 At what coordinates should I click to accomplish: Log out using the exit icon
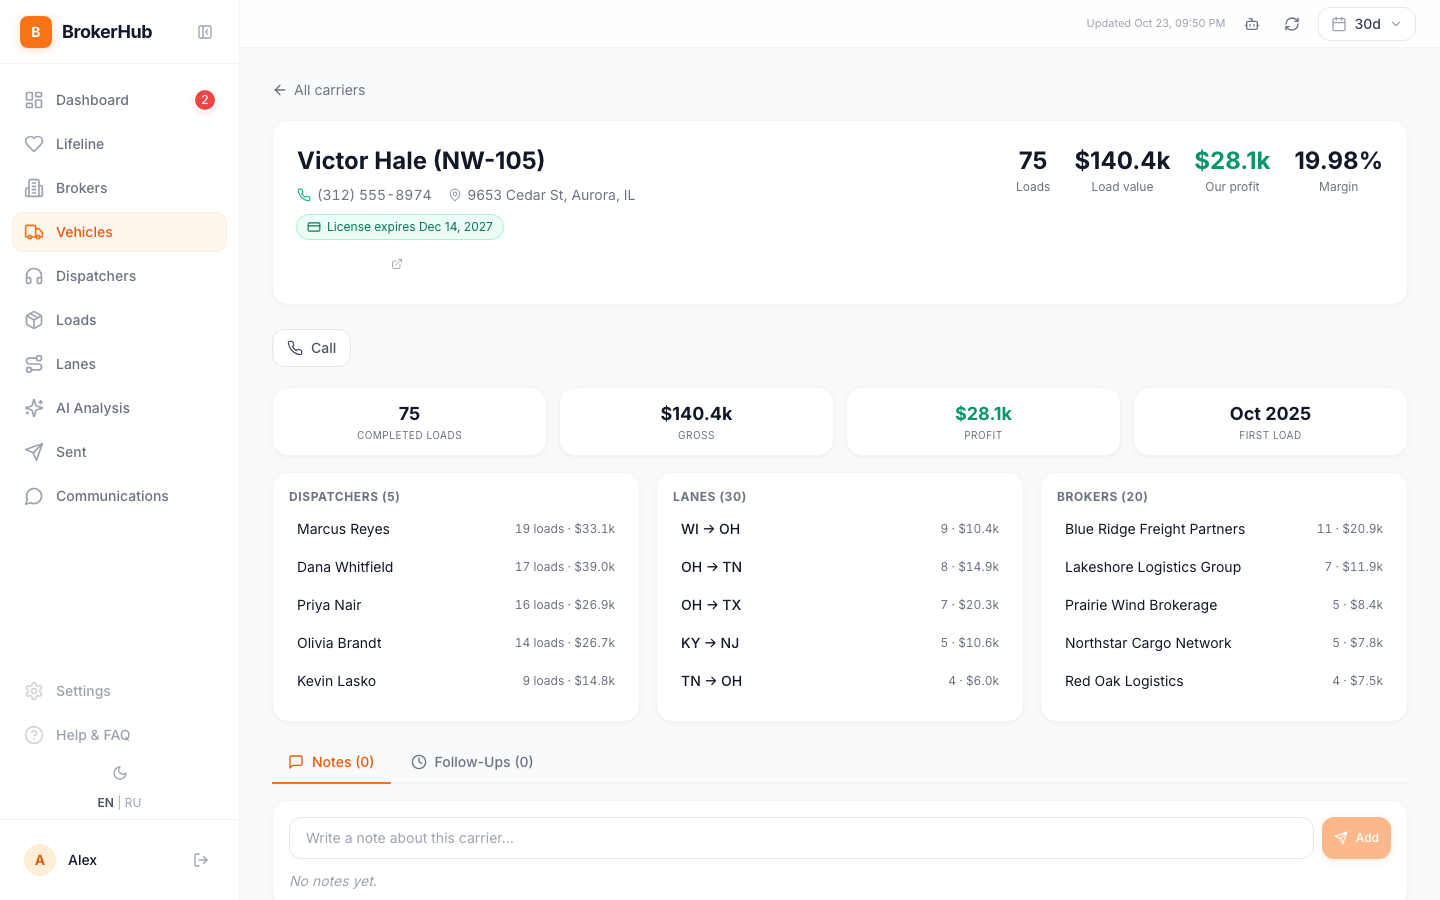click(201, 860)
